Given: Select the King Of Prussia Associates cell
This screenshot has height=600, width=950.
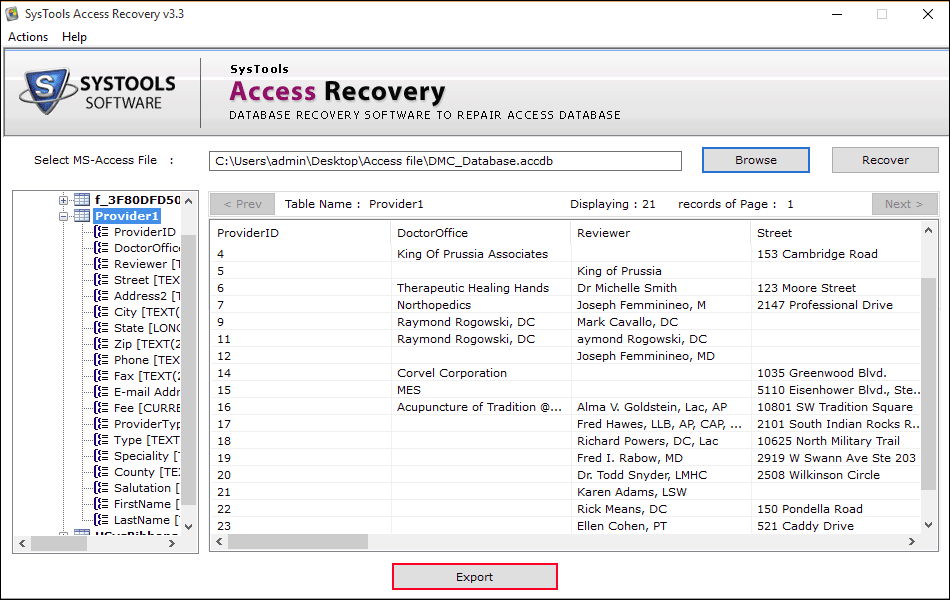Looking at the screenshot, I should coord(480,254).
